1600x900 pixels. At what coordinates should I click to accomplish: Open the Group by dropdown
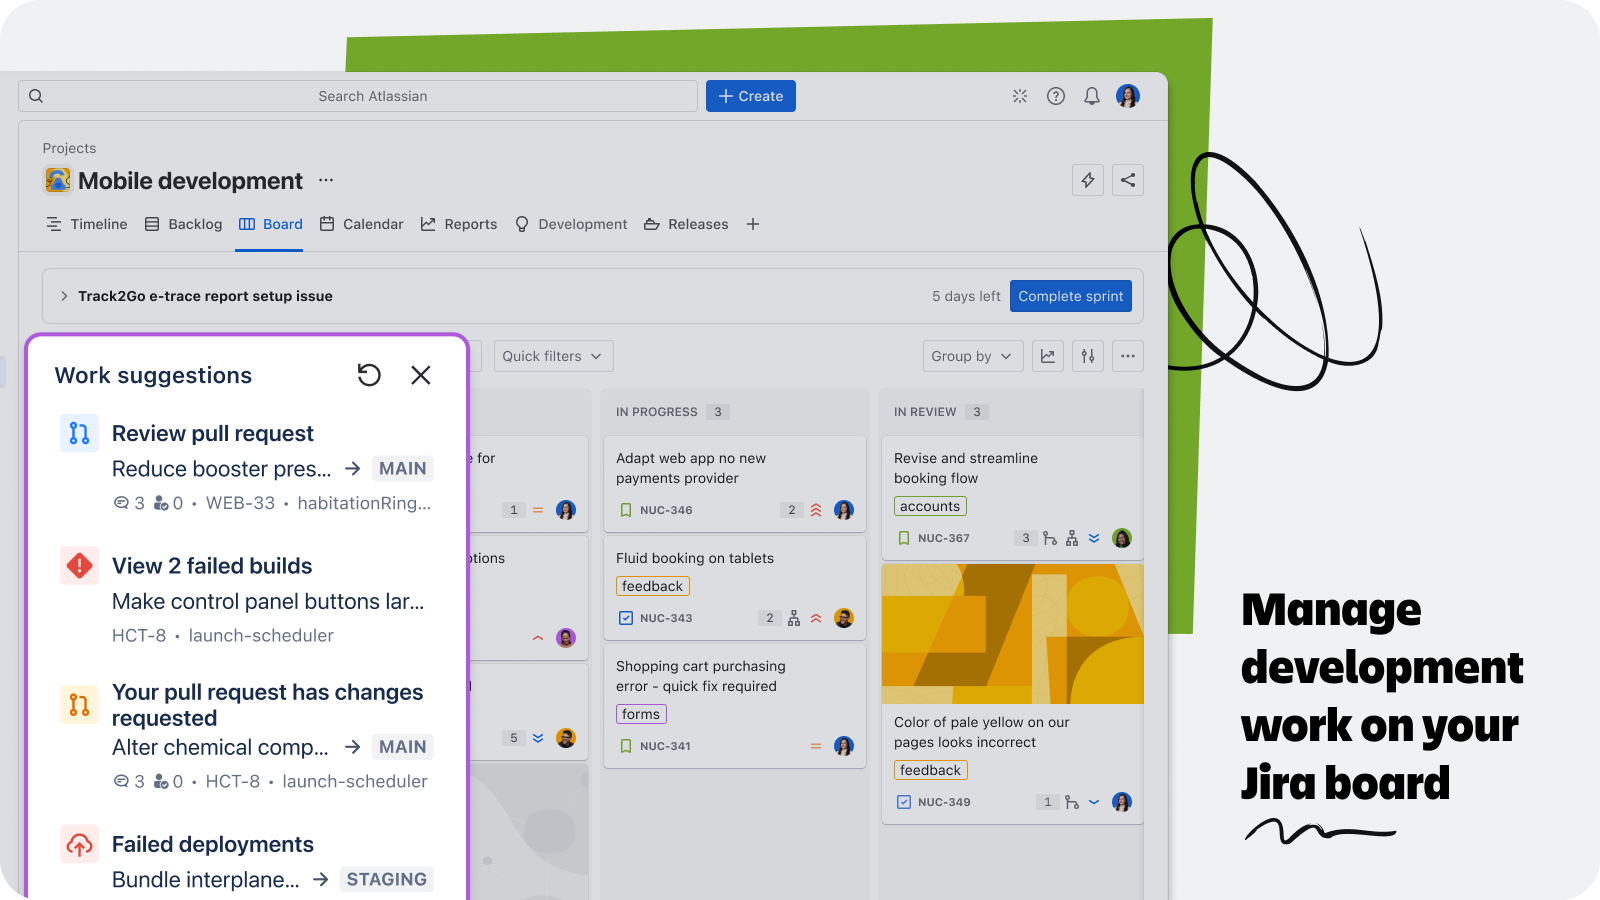972,356
